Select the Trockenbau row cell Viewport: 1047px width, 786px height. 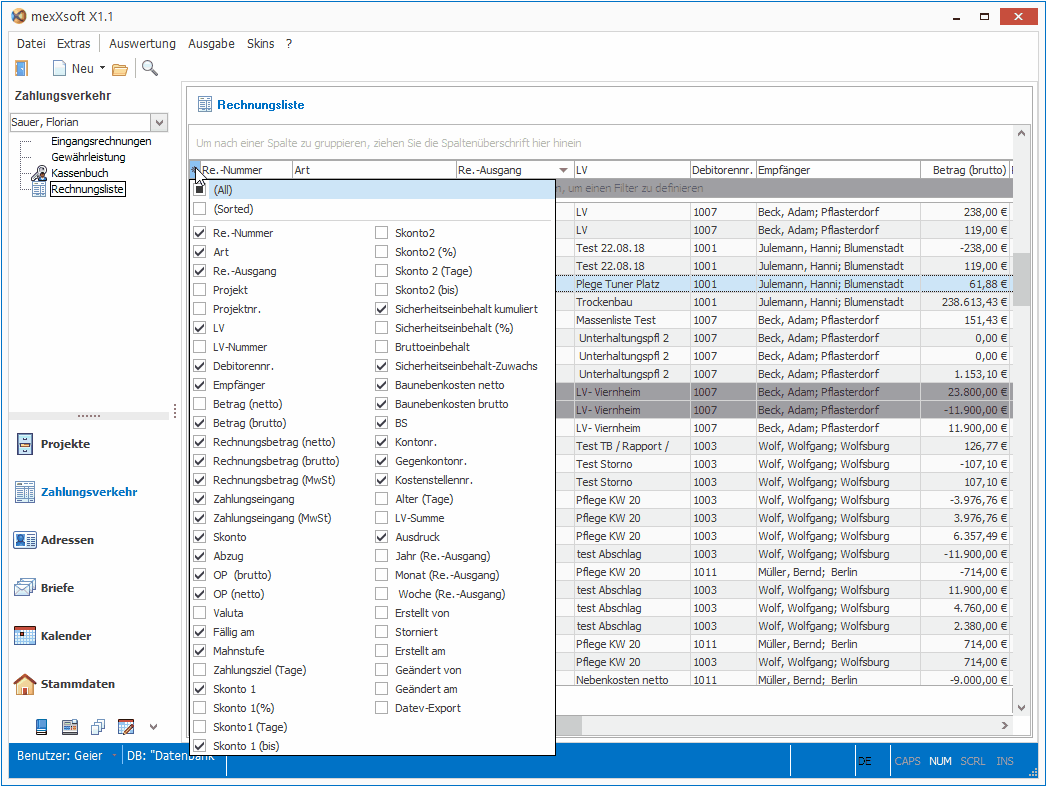632,302
